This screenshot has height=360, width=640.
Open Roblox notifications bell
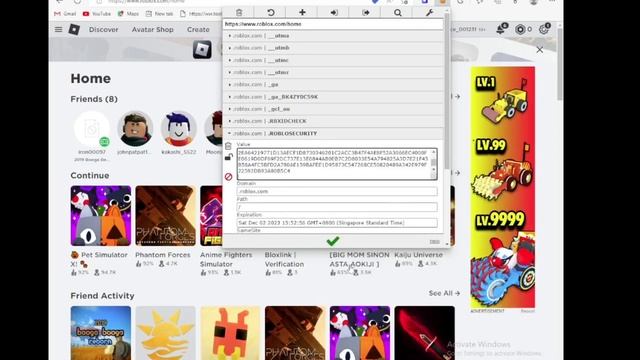coord(501,29)
